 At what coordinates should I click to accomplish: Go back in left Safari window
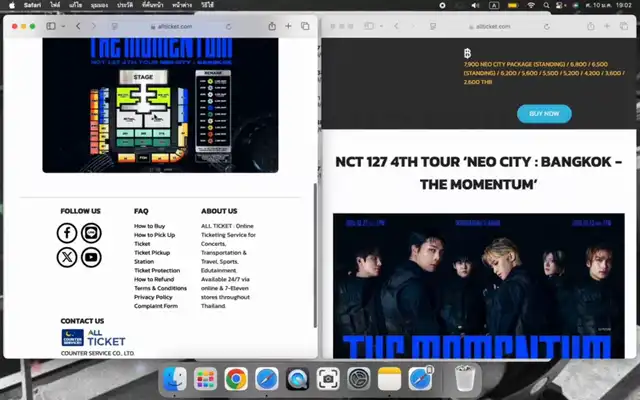(x=78, y=26)
